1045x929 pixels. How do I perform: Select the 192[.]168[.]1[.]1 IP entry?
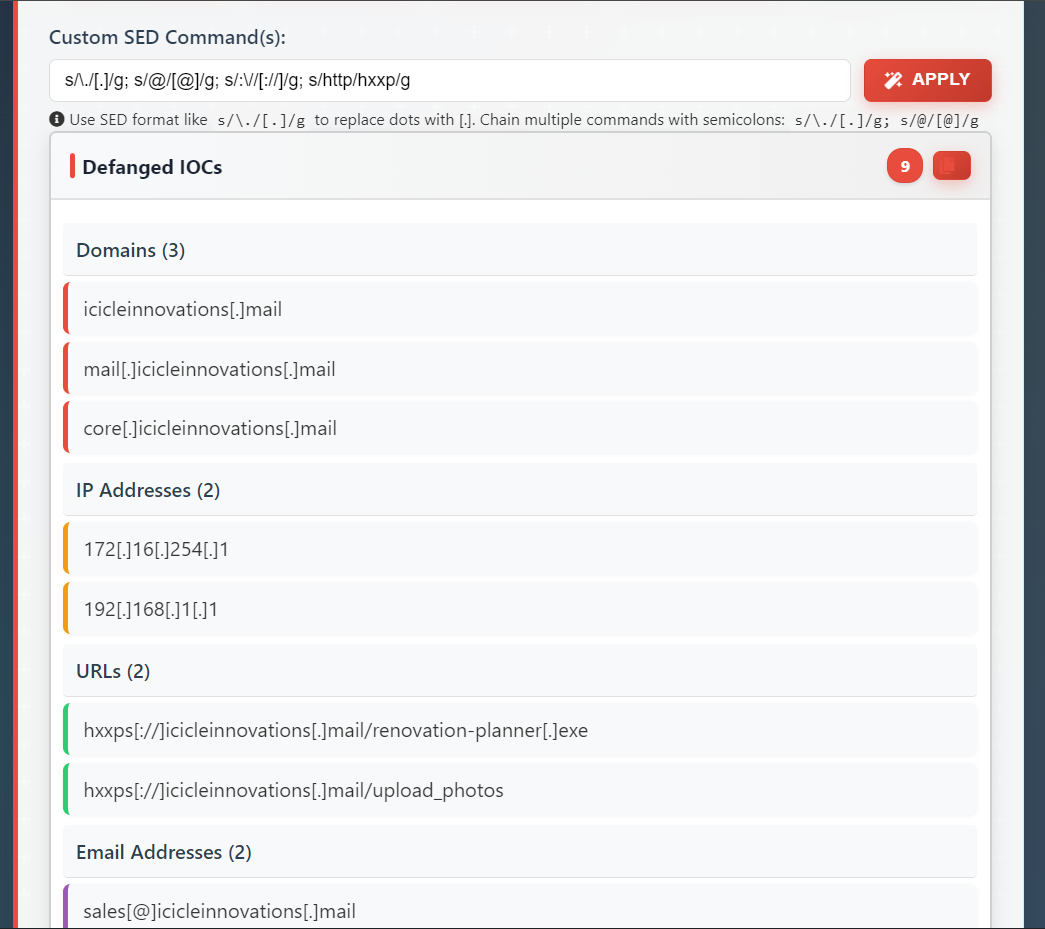coord(519,609)
